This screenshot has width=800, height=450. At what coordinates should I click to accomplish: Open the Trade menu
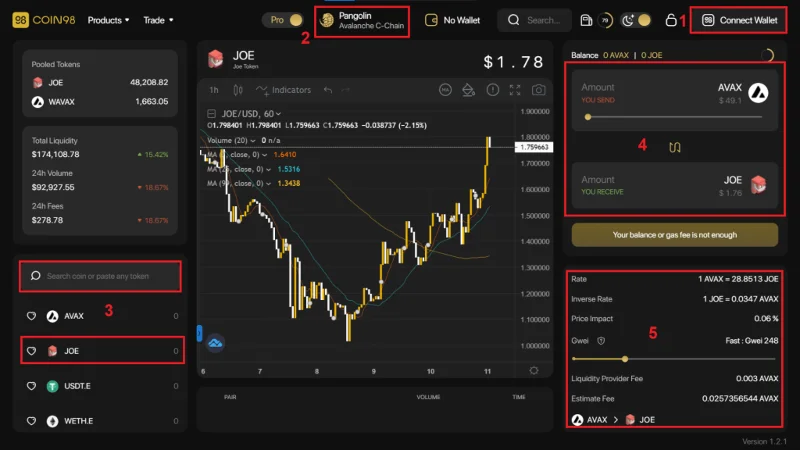[158, 20]
